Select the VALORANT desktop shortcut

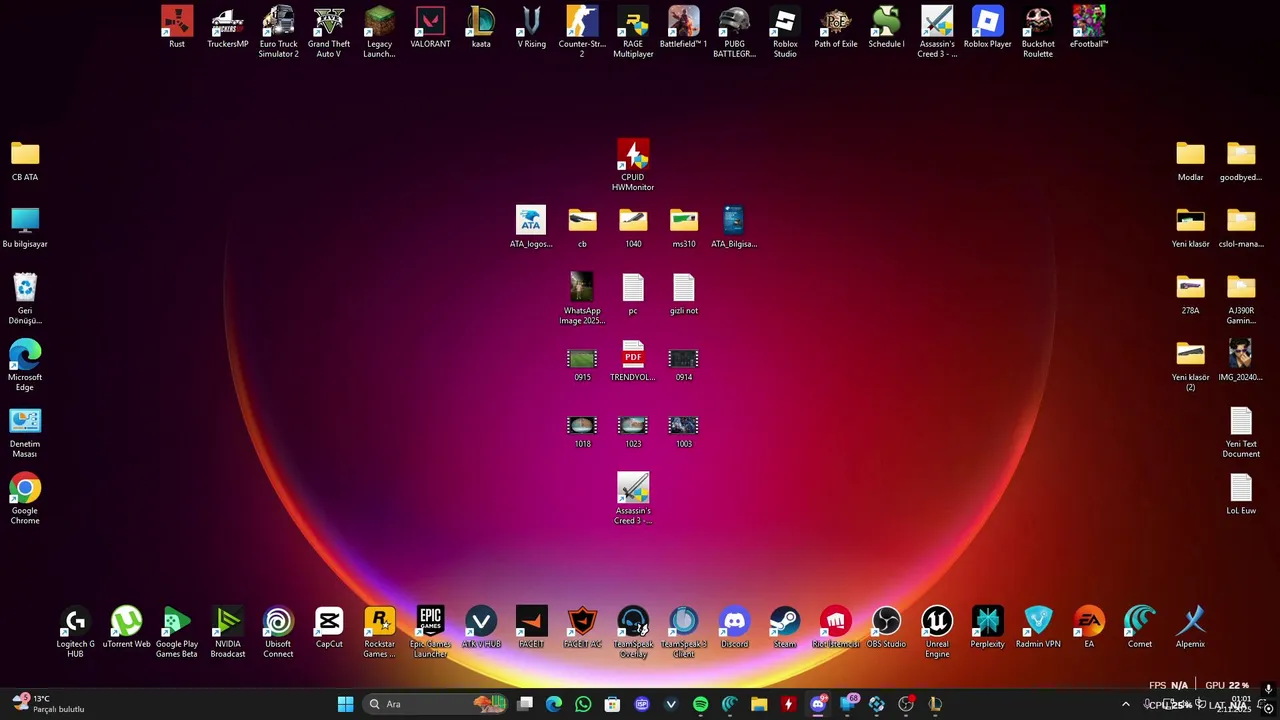tap(430, 27)
